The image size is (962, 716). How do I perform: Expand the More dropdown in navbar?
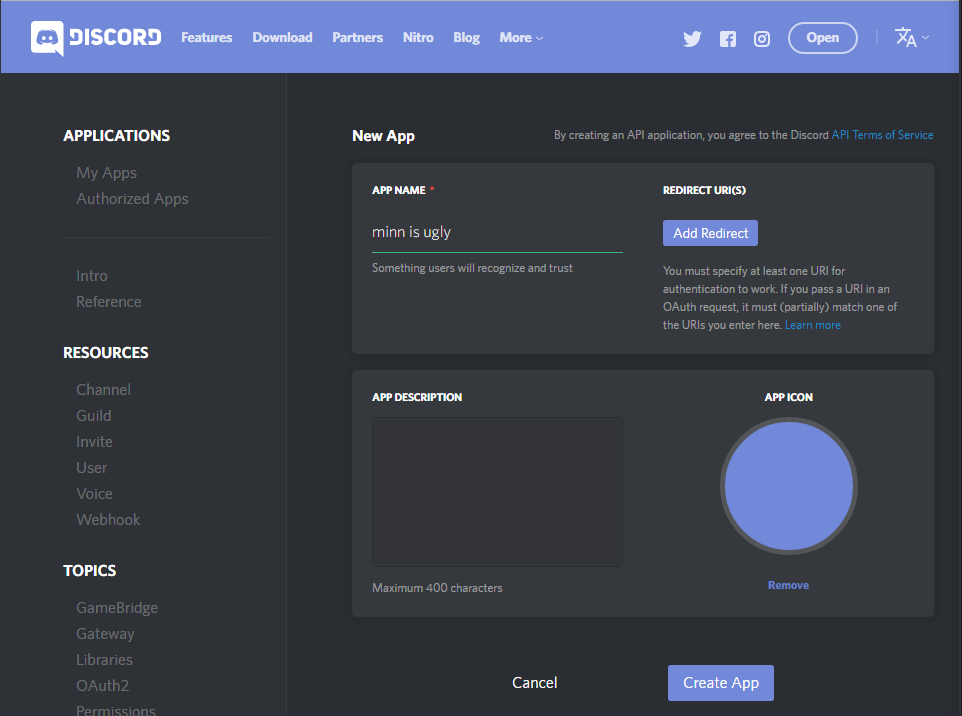(521, 38)
